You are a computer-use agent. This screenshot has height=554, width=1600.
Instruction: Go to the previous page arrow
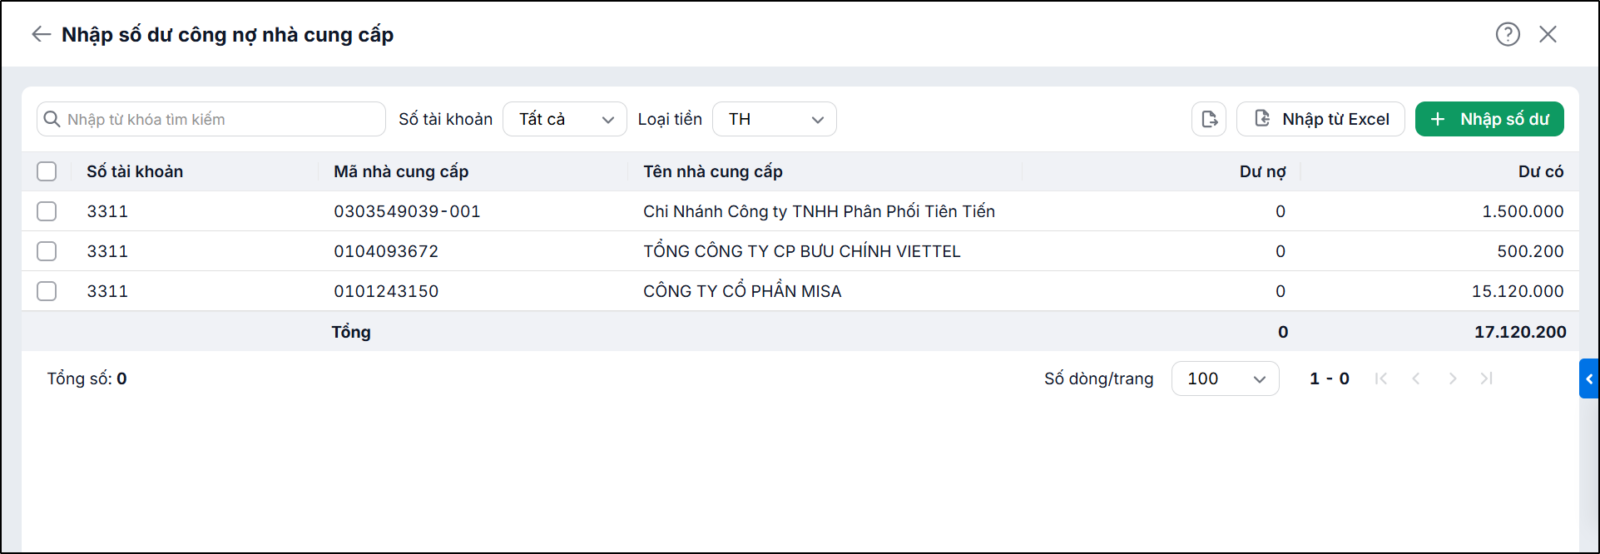1416,379
